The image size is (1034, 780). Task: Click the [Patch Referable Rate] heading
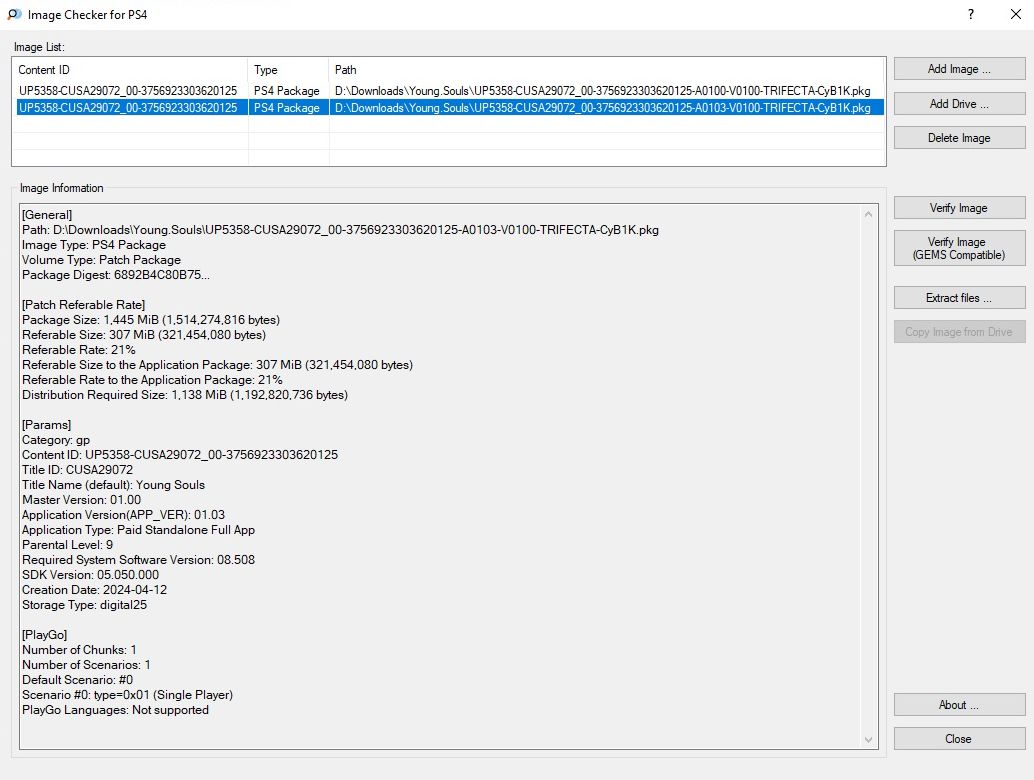click(84, 305)
